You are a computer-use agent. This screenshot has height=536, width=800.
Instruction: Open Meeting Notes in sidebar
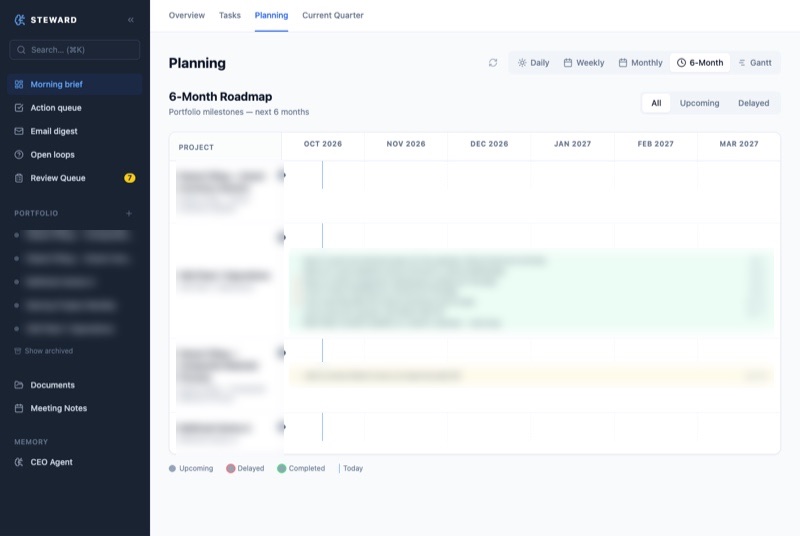click(74, 408)
